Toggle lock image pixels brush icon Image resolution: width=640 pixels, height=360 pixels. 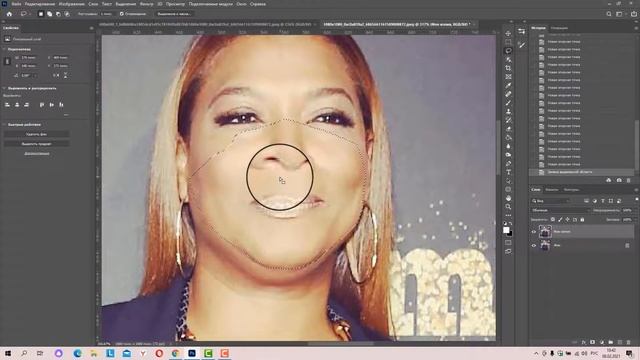pyautogui.click(x=560, y=220)
